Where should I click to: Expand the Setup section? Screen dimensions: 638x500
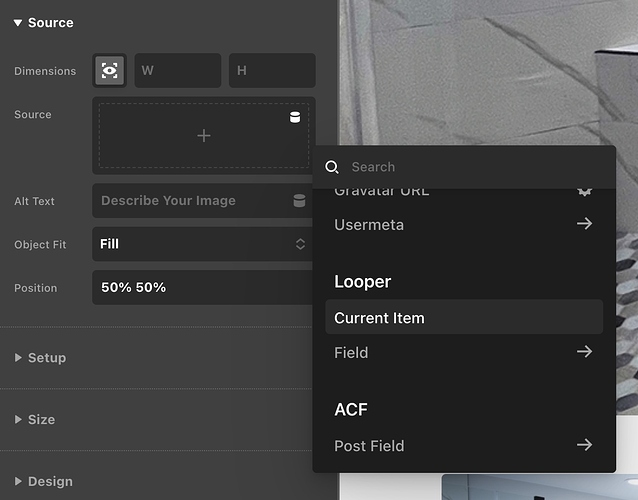(18, 358)
